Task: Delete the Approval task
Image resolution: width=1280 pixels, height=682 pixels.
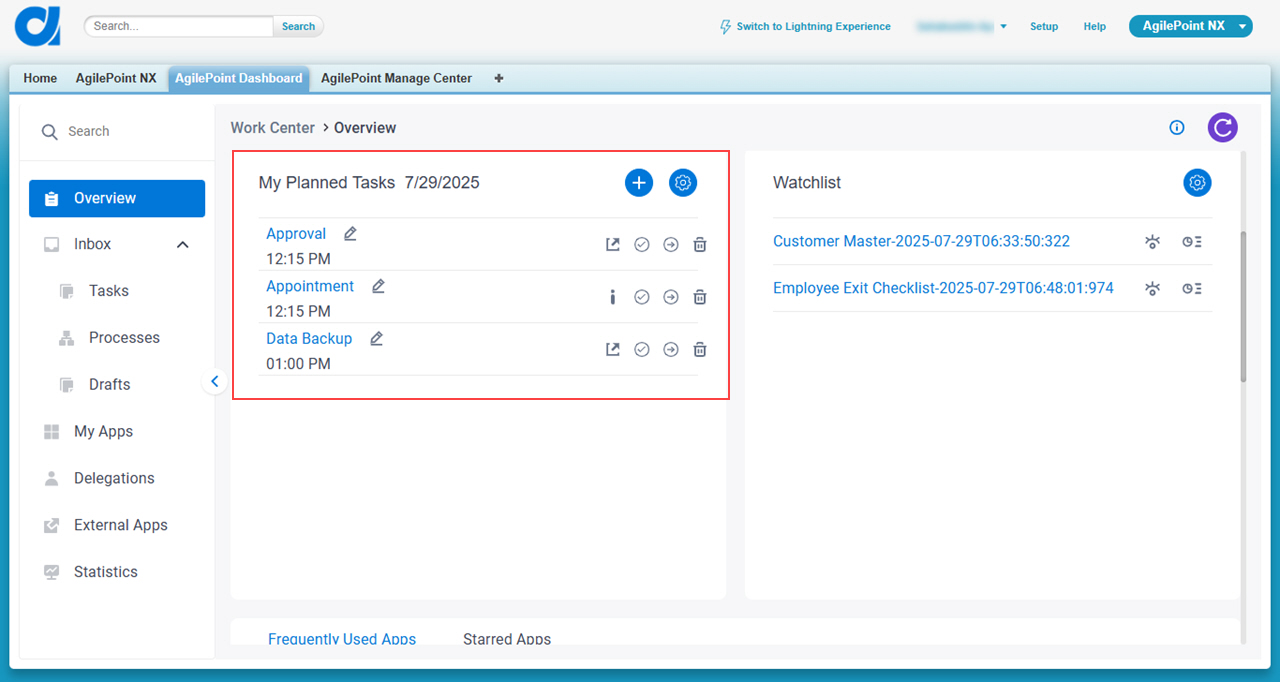Action: (x=700, y=244)
